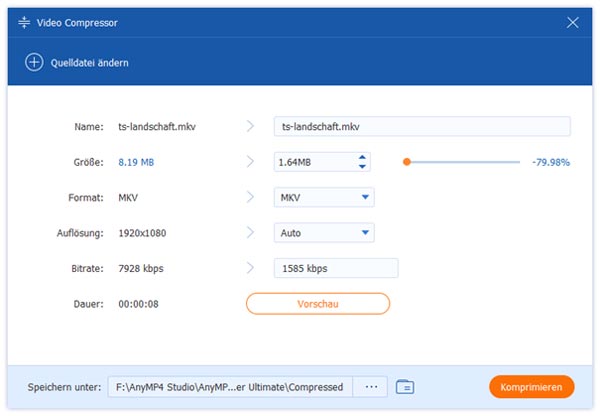Increase output size with the up stepper arrow
Screen dimensions: 600x416
click(x=362, y=157)
